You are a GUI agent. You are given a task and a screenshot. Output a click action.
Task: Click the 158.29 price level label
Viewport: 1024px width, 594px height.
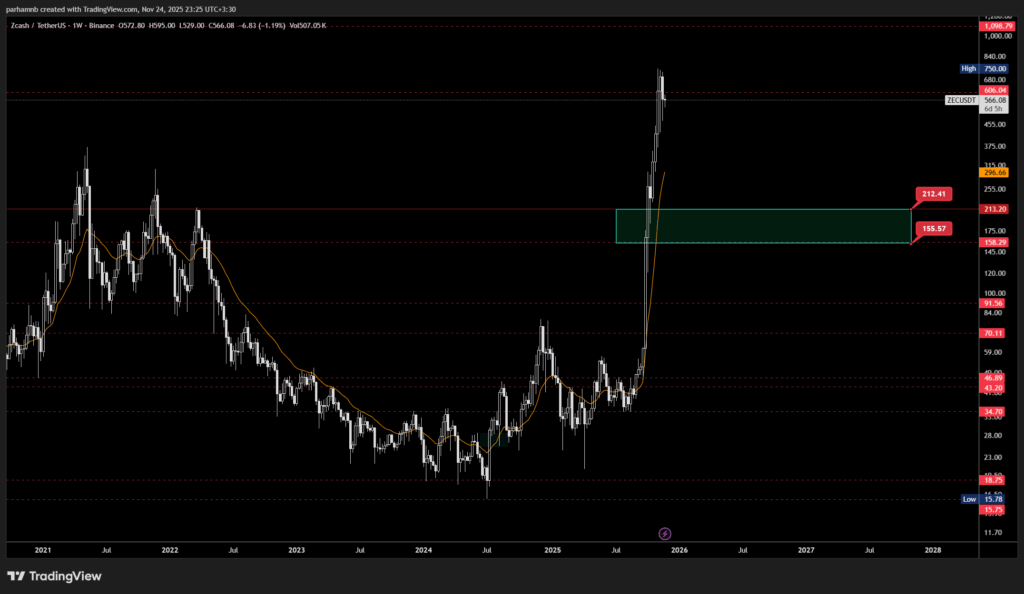(993, 242)
